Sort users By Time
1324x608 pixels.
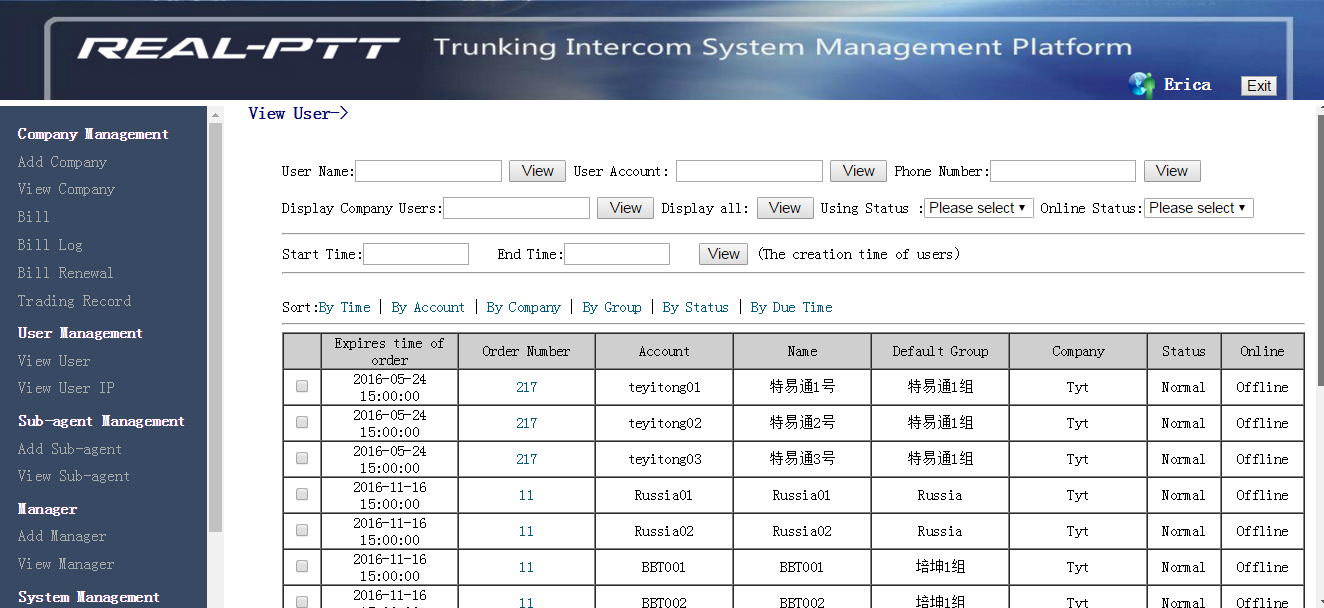pyautogui.click(x=345, y=307)
